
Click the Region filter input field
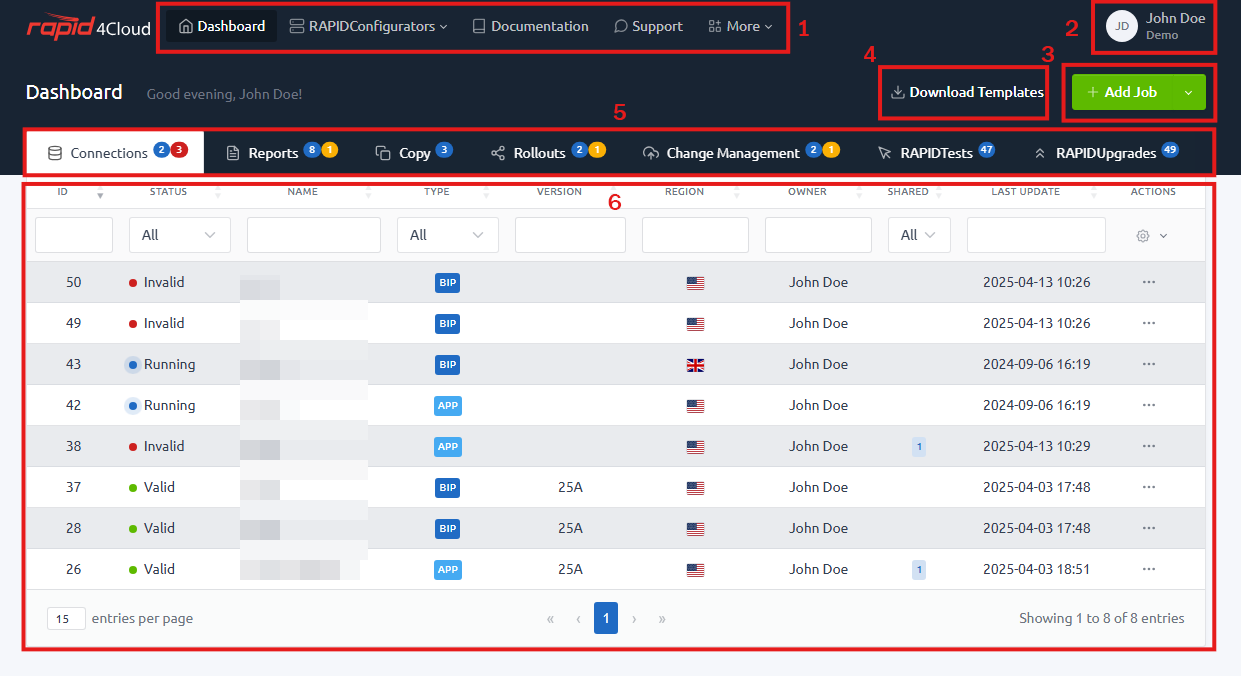tap(695, 235)
